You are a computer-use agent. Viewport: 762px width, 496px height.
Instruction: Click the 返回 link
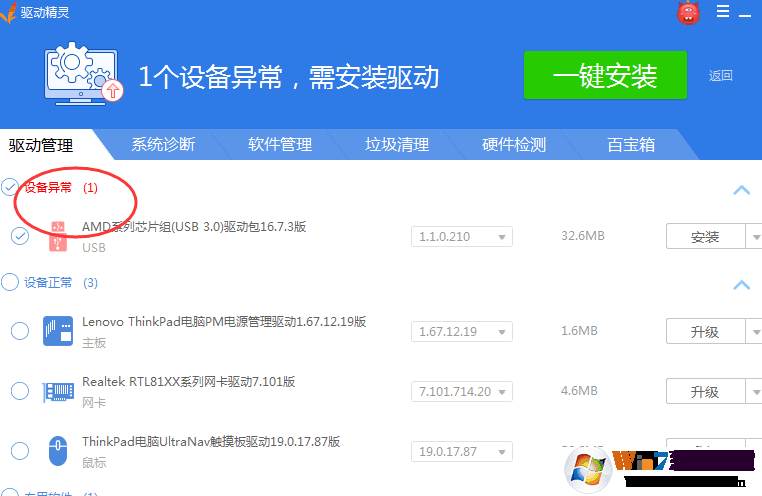pos(720,75)
